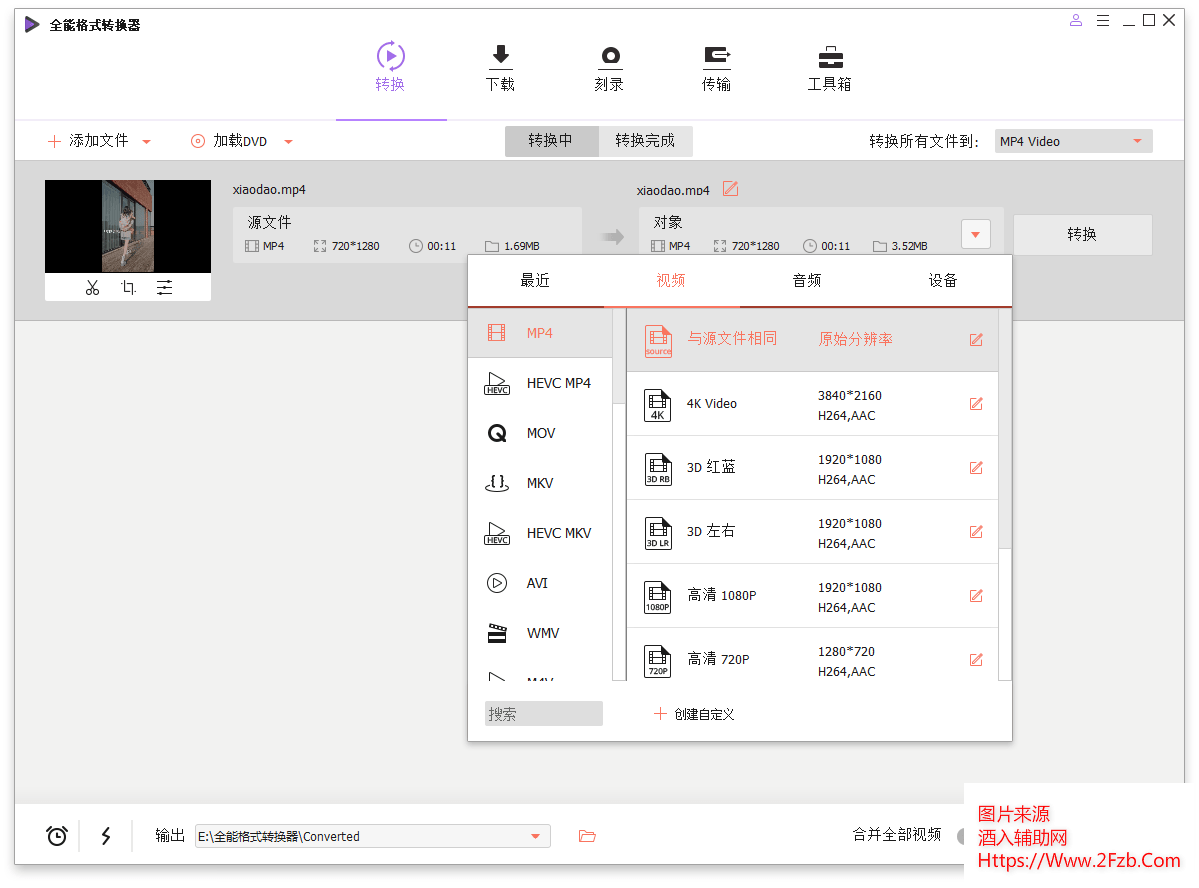This screenshot has width=1199, height=888.
Task: Click the 转换 convert button
Action: pos(1082,235)
